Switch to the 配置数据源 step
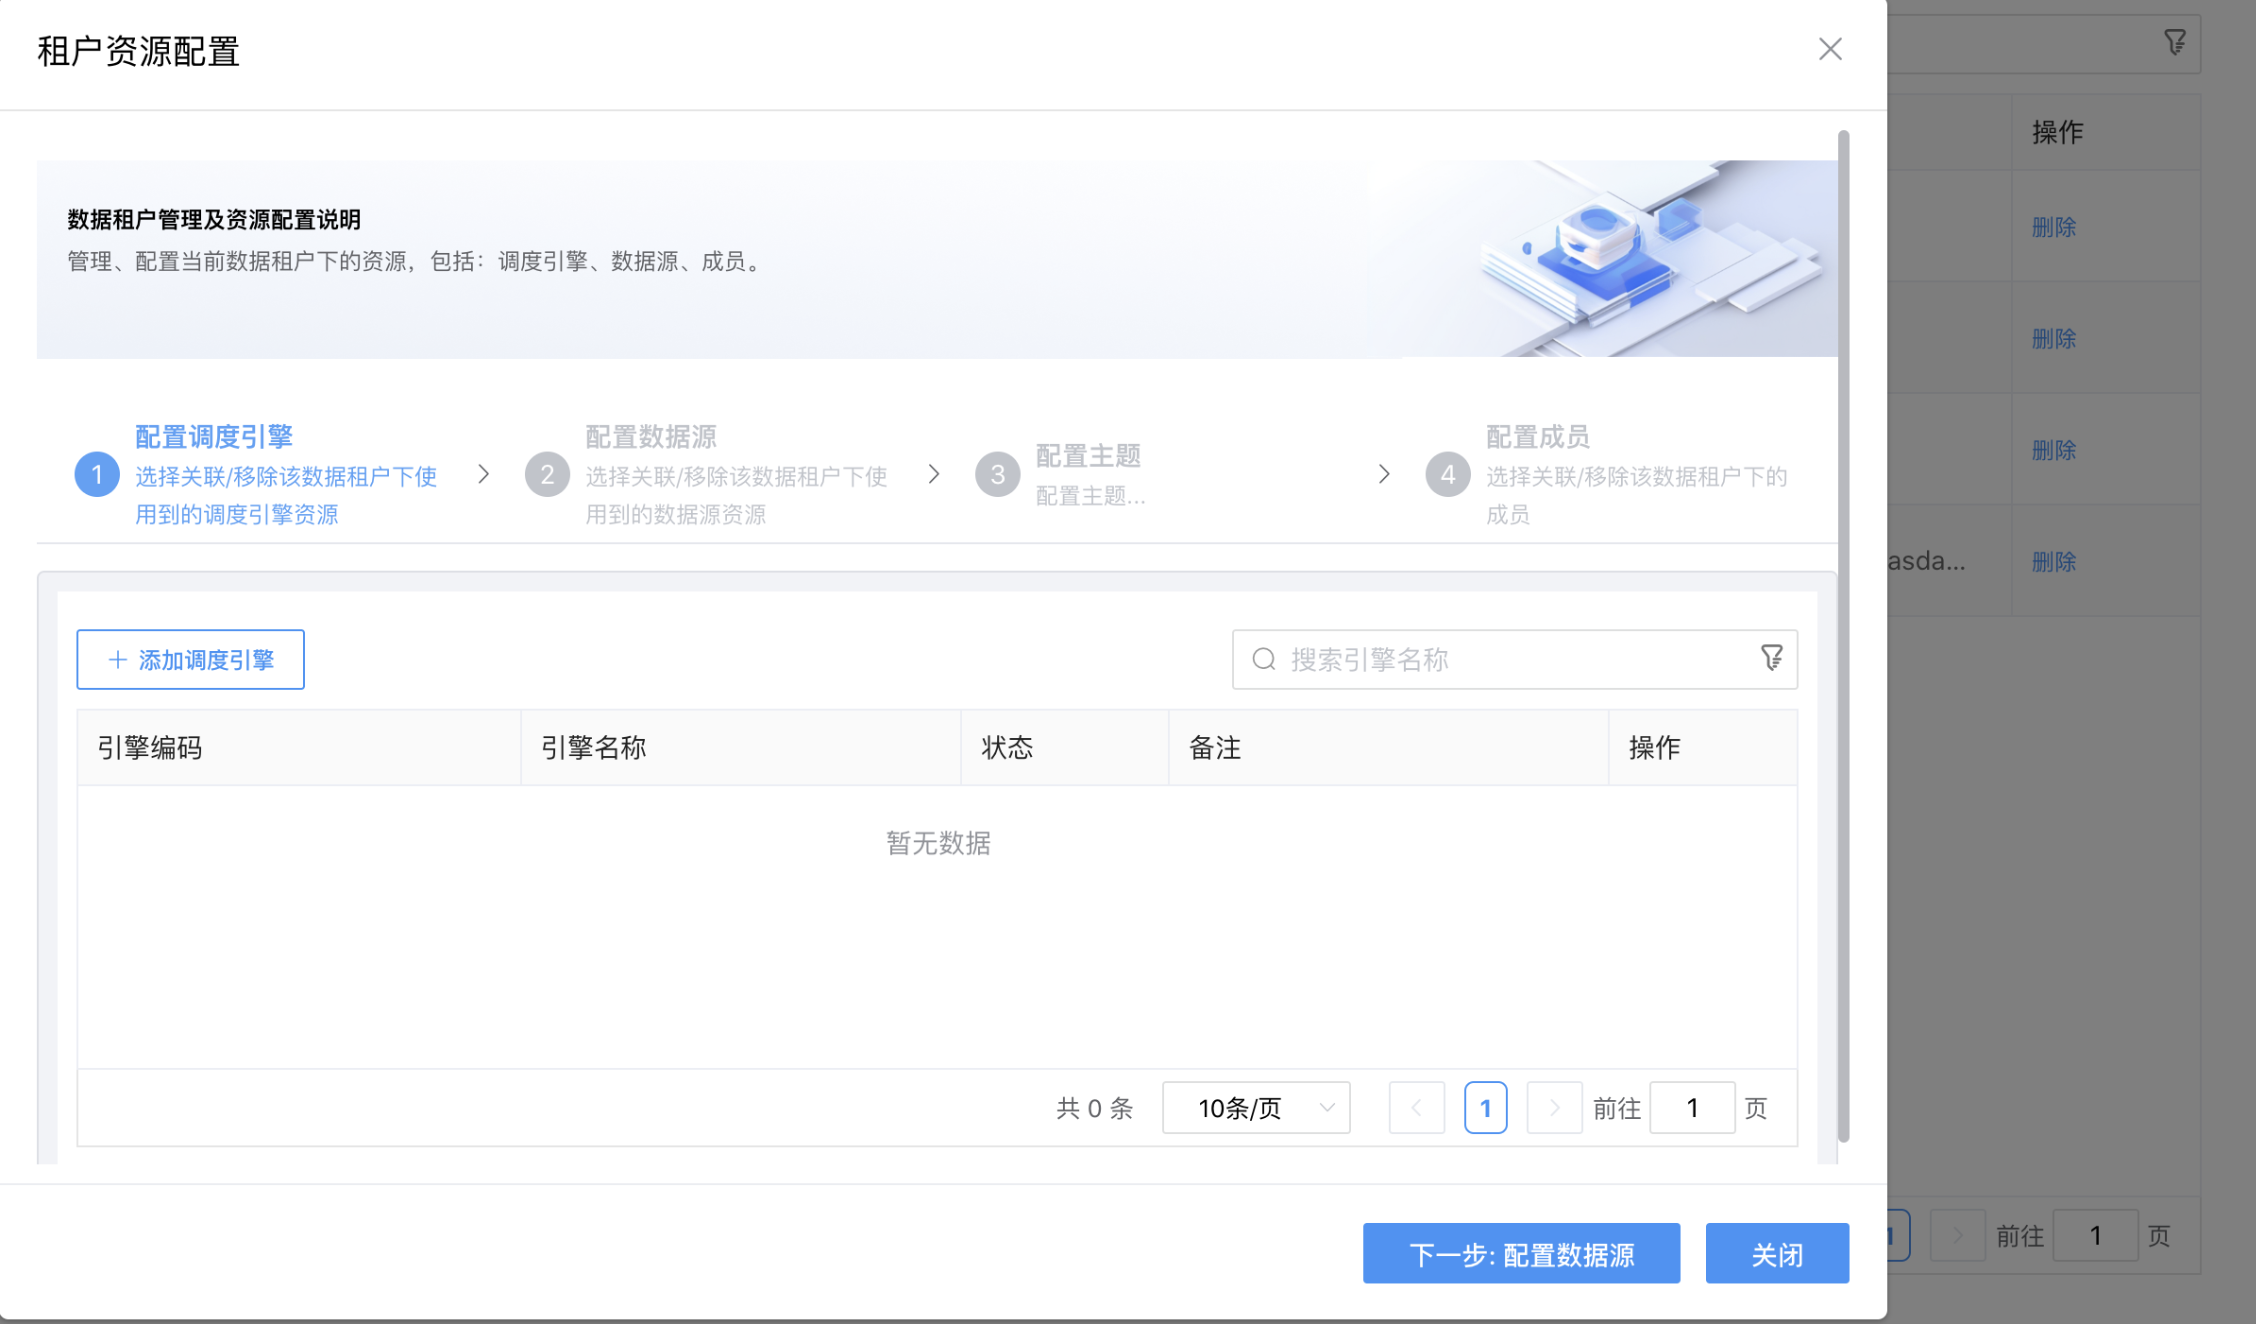Viewport: 2256px width, 1324px height. (650, 437)
